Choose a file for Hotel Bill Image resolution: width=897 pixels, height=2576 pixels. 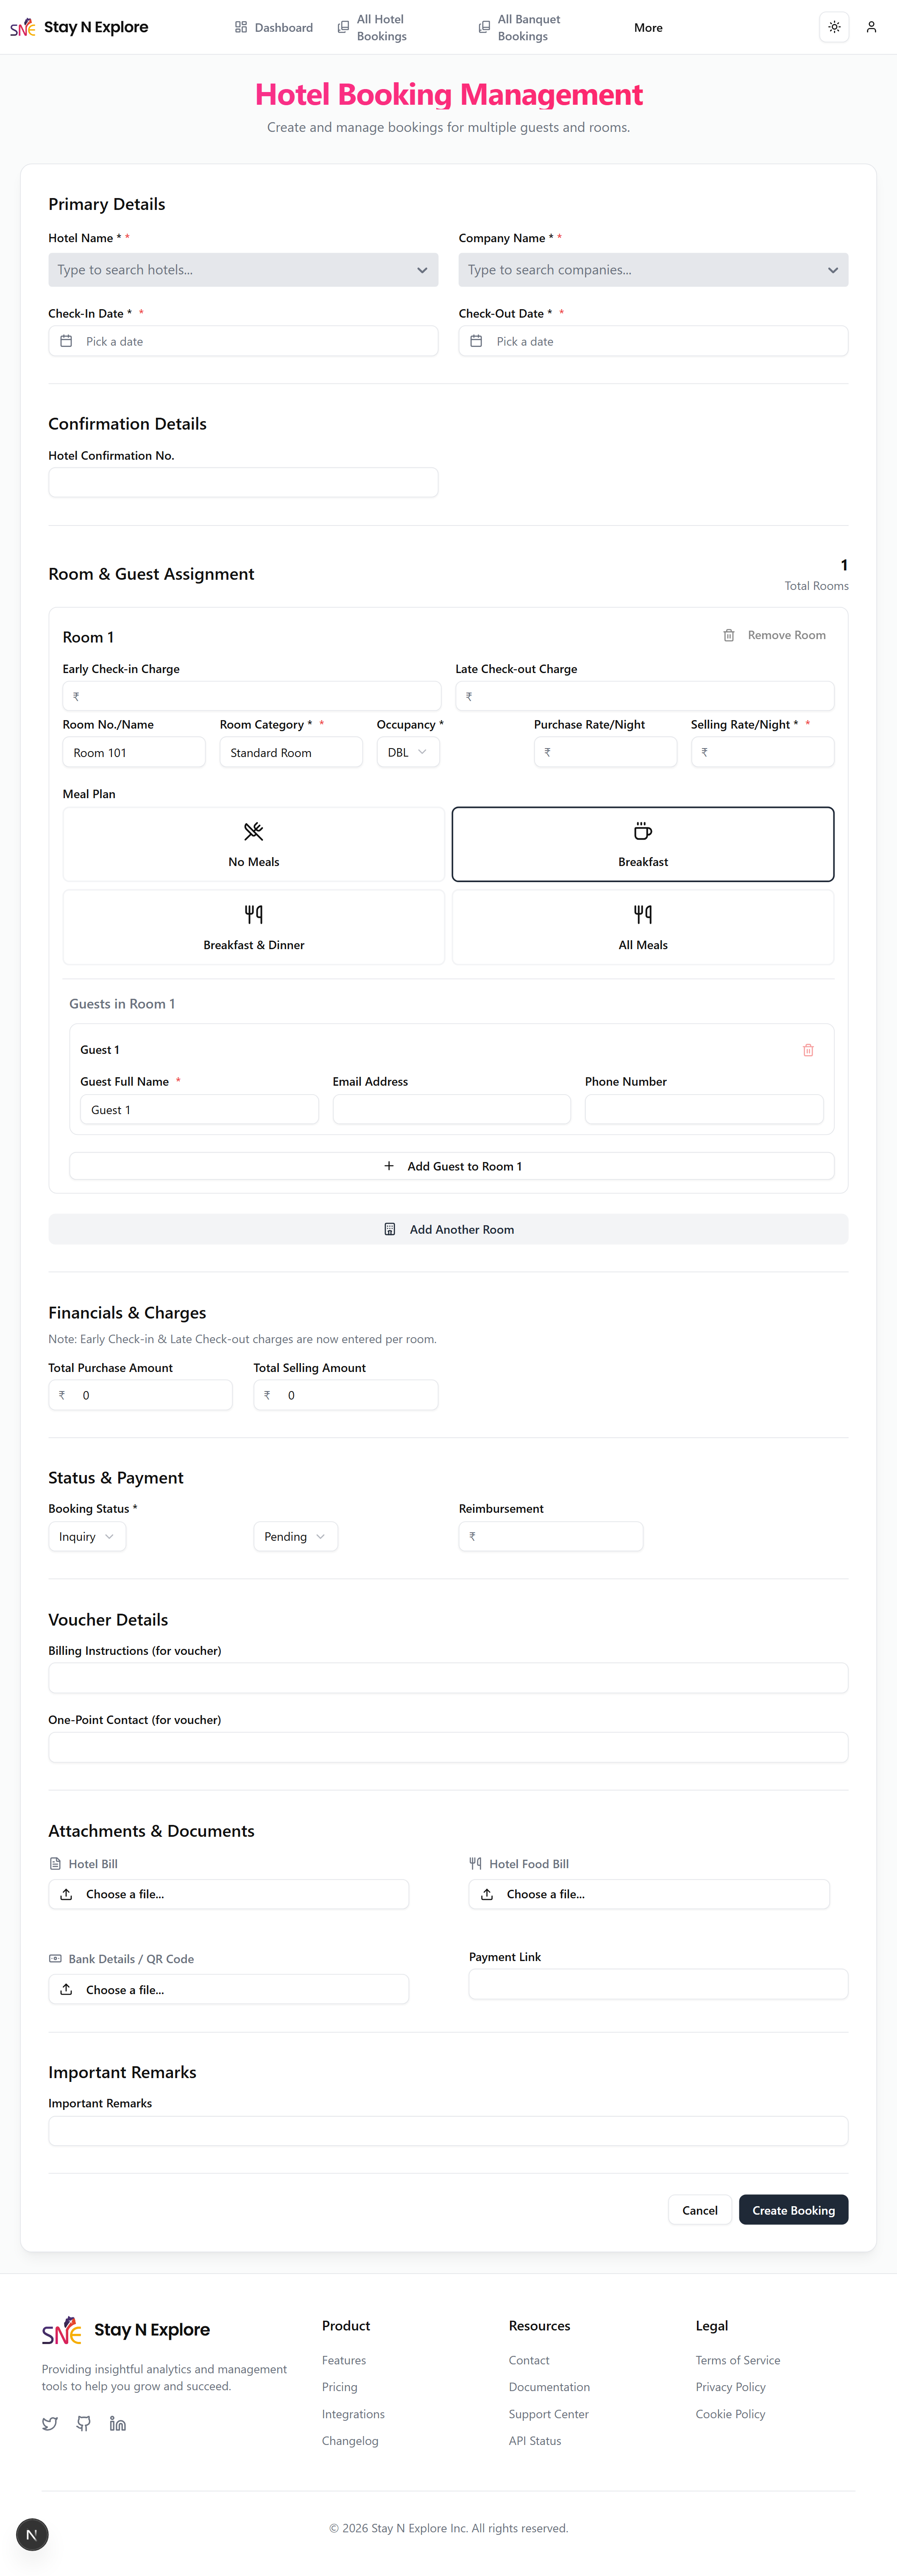229,1894
